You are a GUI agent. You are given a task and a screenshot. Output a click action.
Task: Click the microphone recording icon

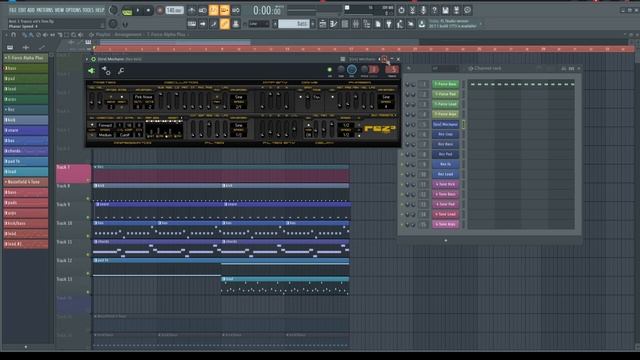[423, 10]
